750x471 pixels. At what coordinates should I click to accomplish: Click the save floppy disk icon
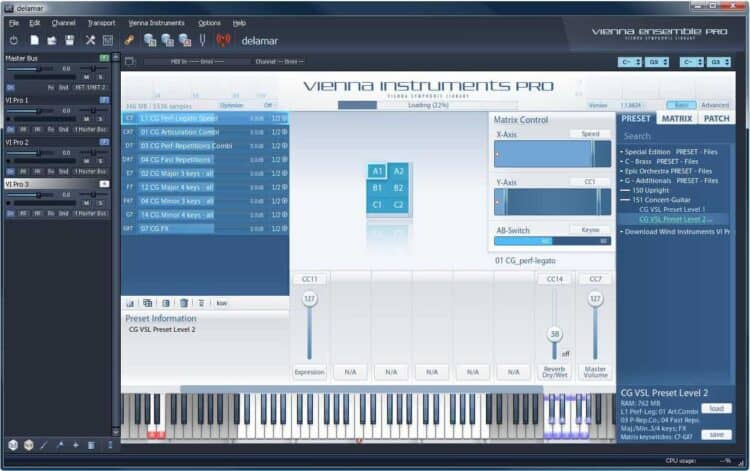(70, 40)
